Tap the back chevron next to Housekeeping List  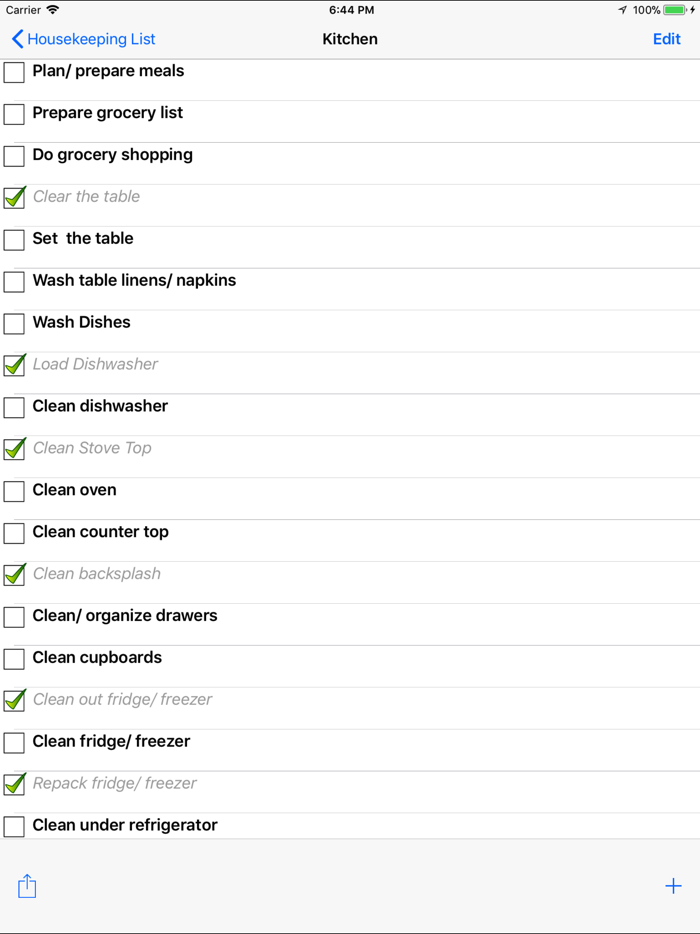point(17,39)
